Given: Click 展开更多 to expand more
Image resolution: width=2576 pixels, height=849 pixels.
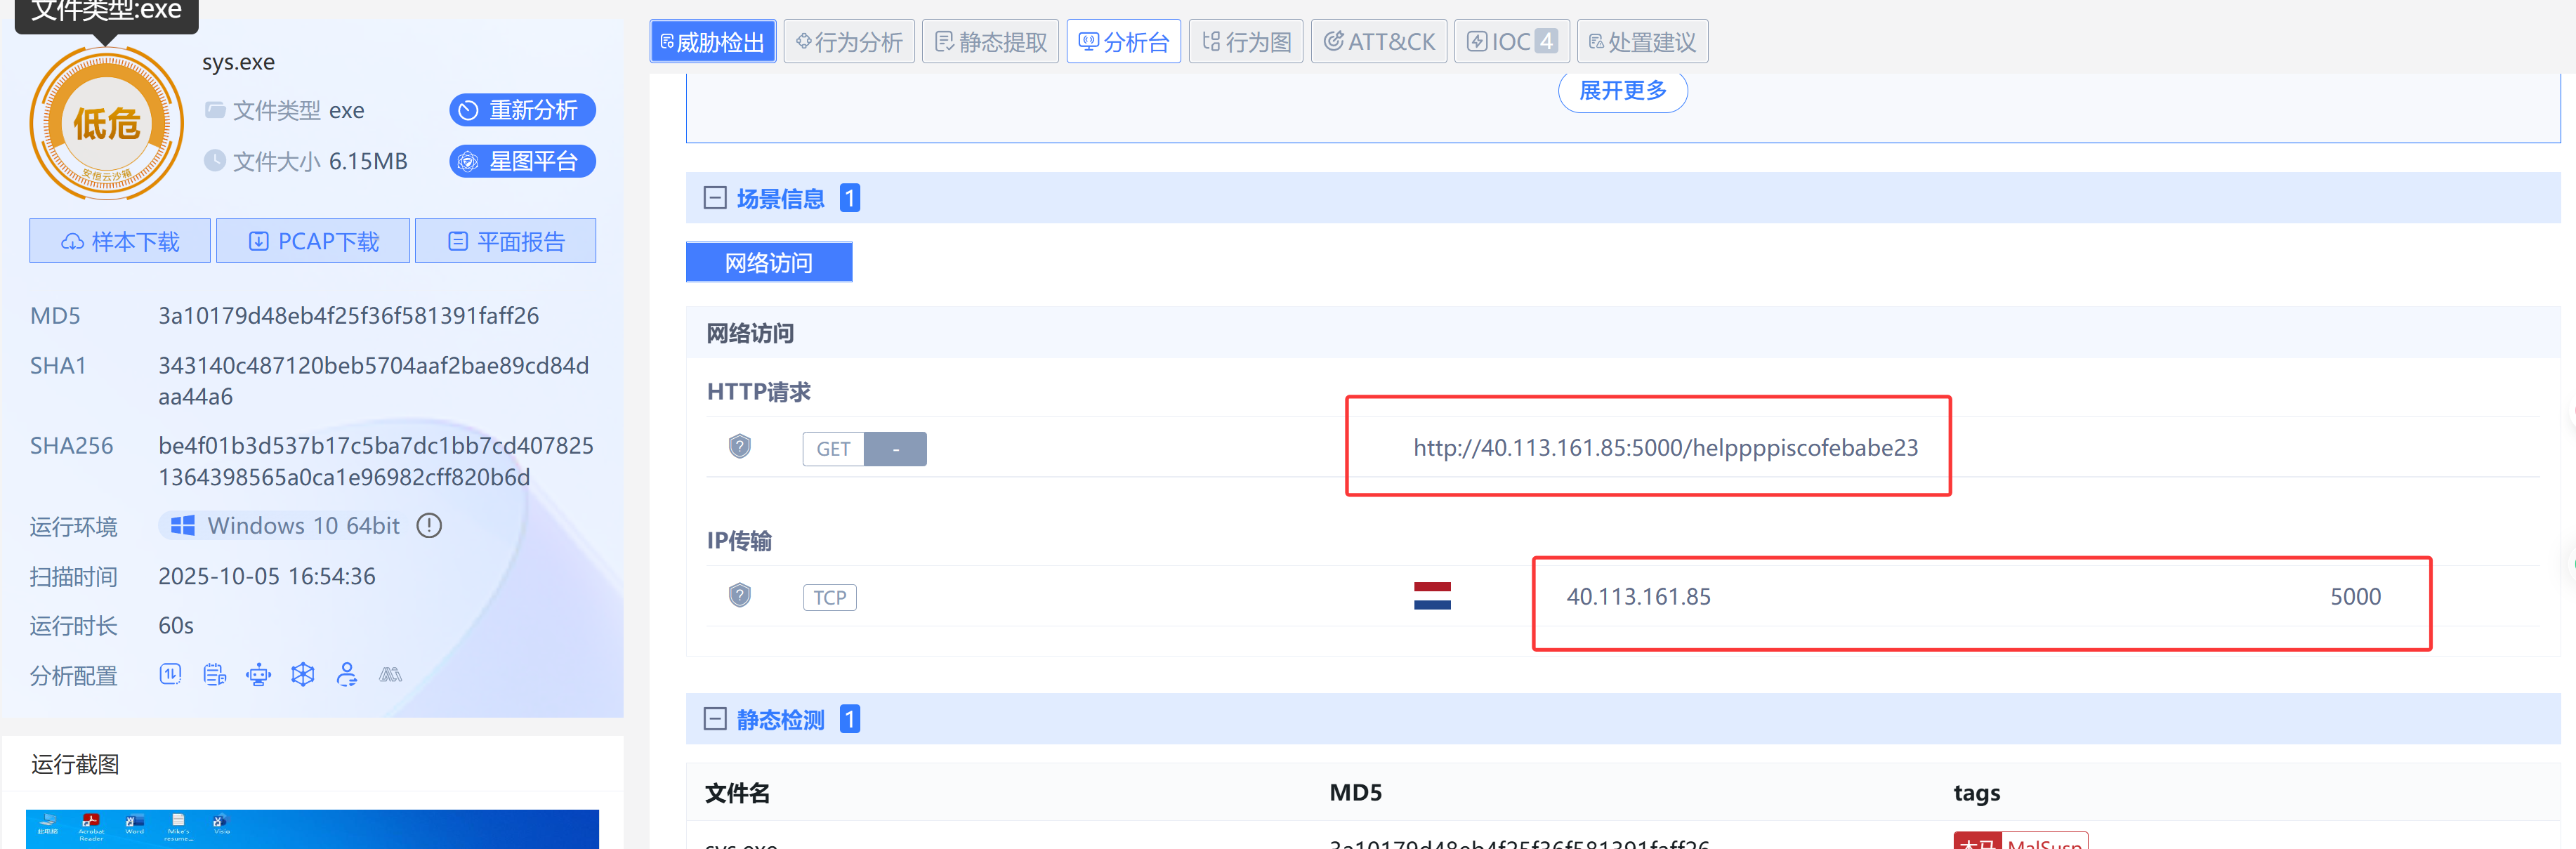Looking at the screenshot, I should 1622,91.
